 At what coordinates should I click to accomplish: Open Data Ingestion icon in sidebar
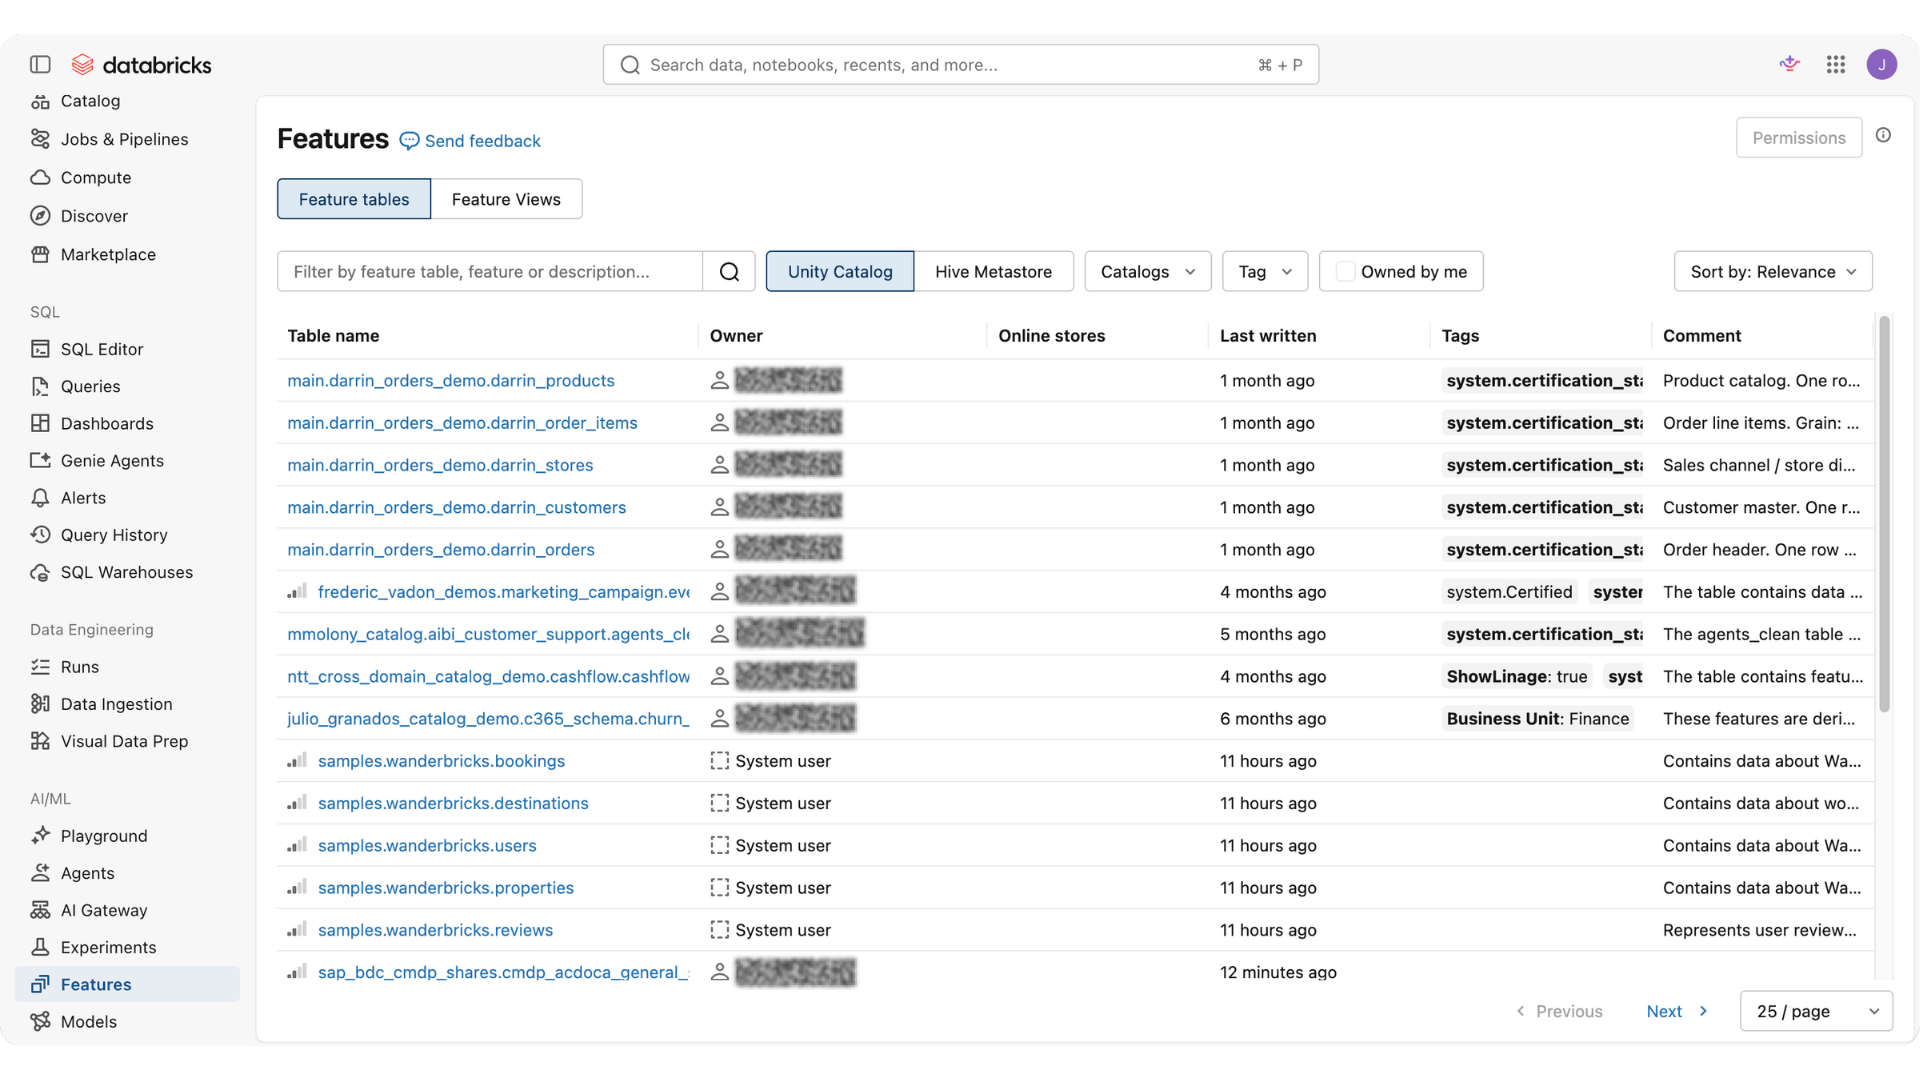pos(40,704)
